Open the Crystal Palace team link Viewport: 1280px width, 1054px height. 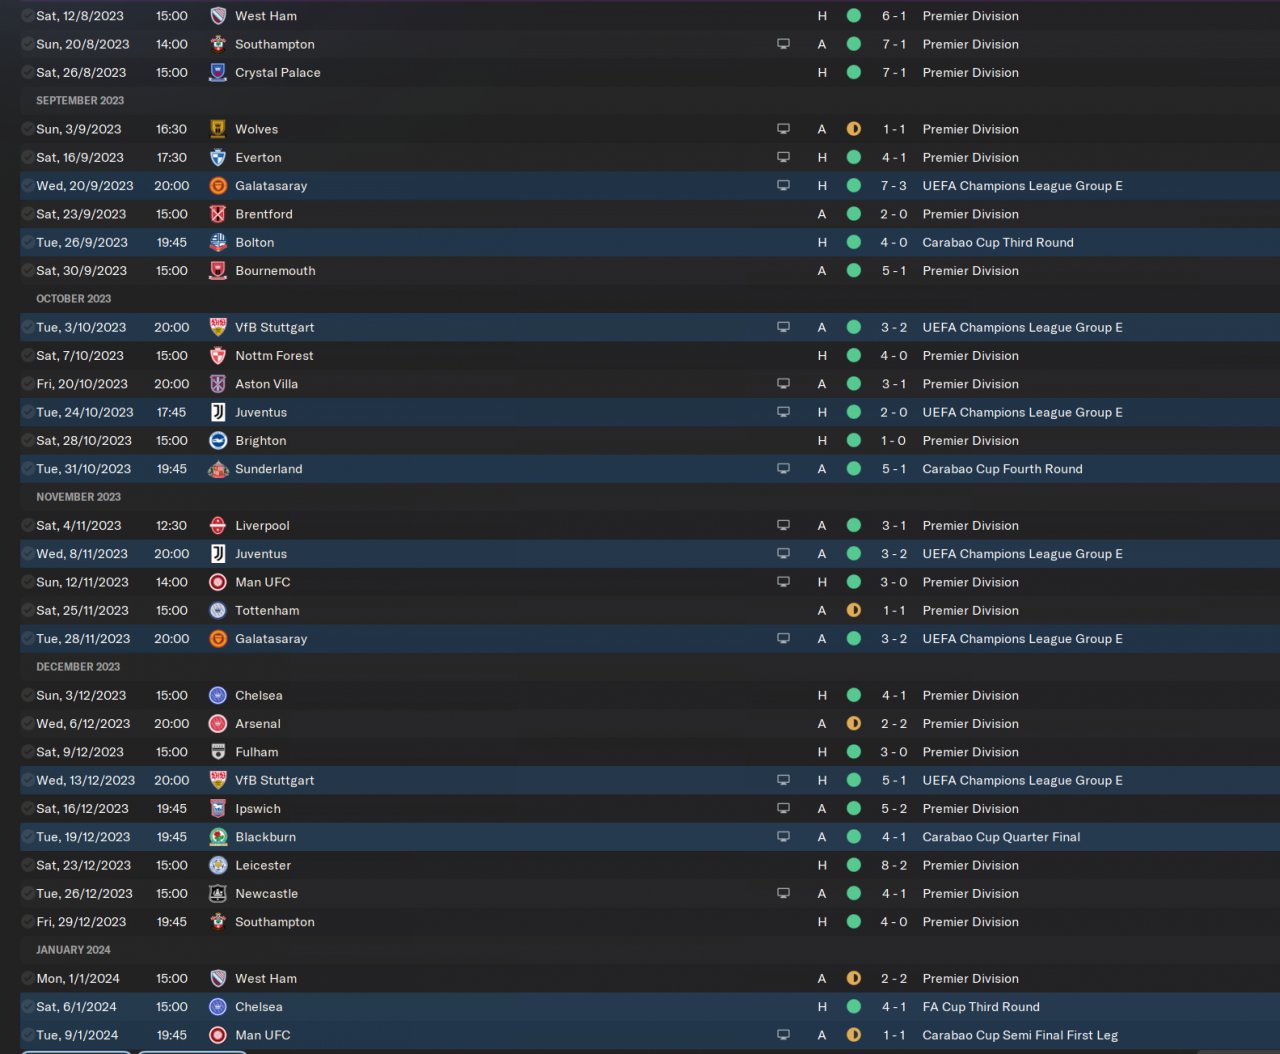tap(278, 73)
